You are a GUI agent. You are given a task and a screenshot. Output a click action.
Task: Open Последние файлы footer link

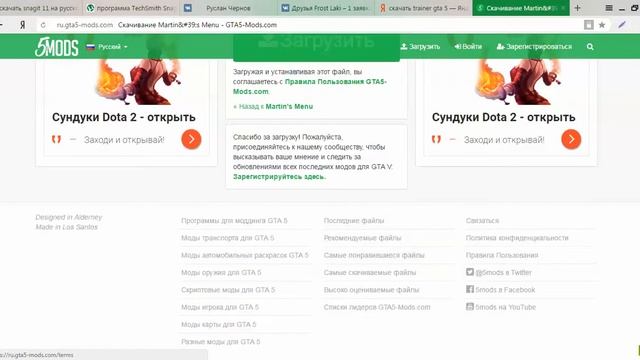tap(354, 220)
